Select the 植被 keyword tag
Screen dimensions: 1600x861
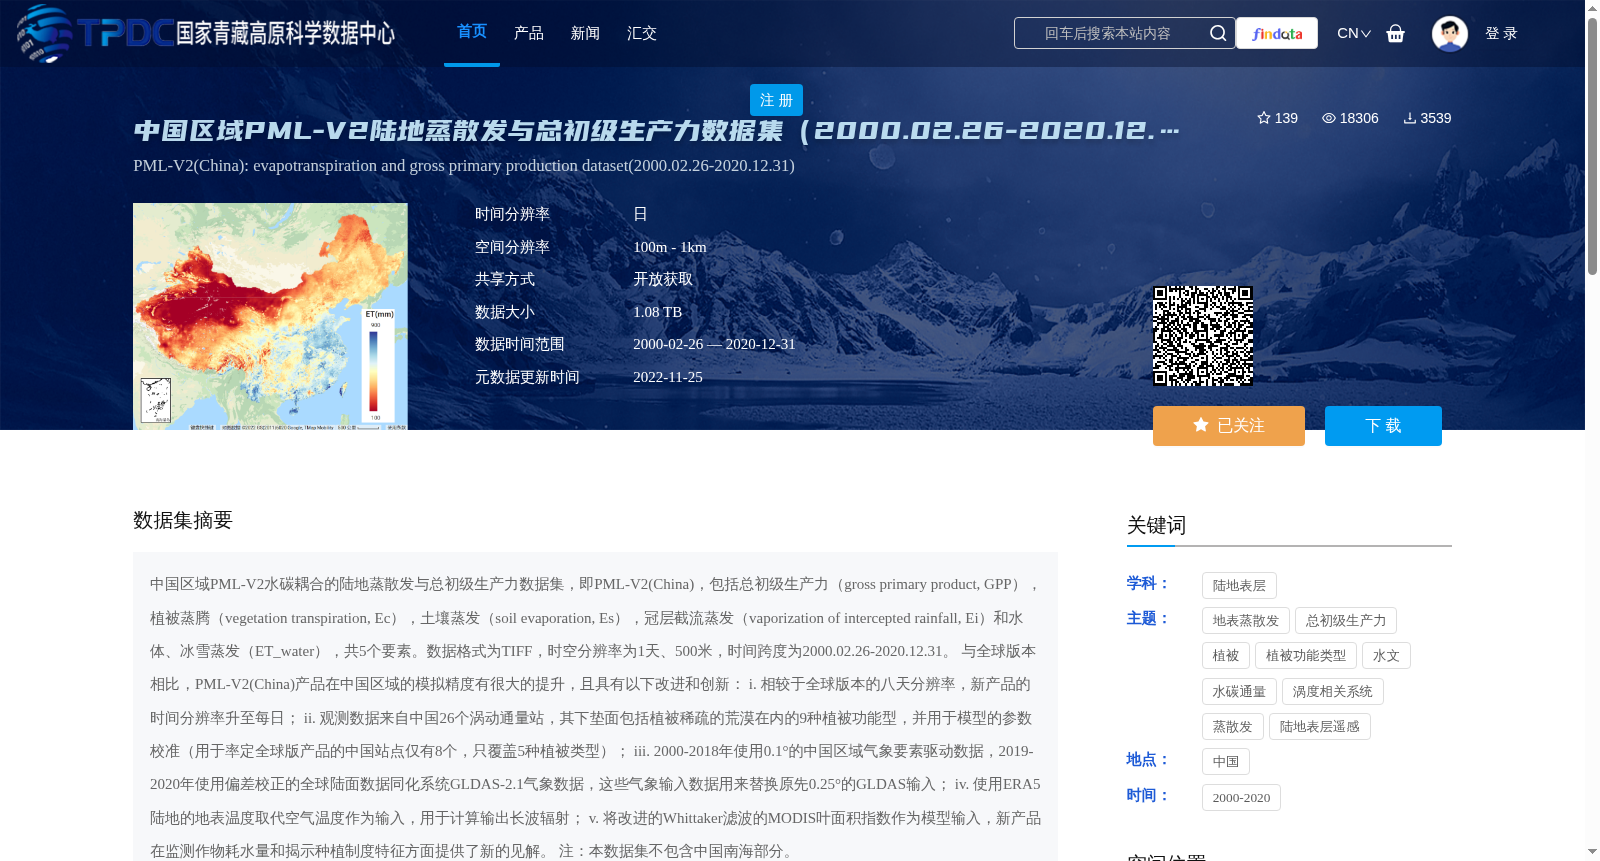(1226, 656)
